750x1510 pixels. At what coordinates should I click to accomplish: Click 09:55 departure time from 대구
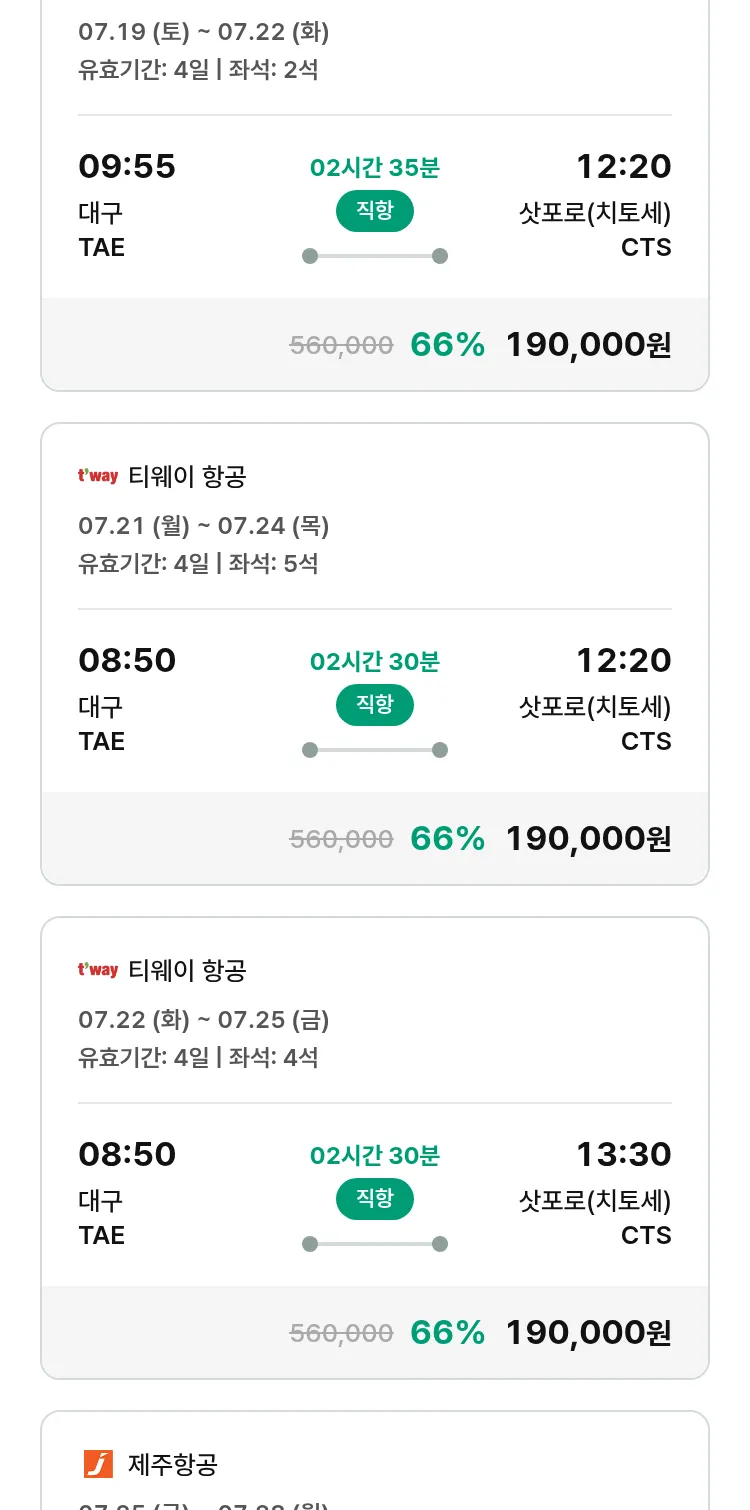(x=127, y=166)
